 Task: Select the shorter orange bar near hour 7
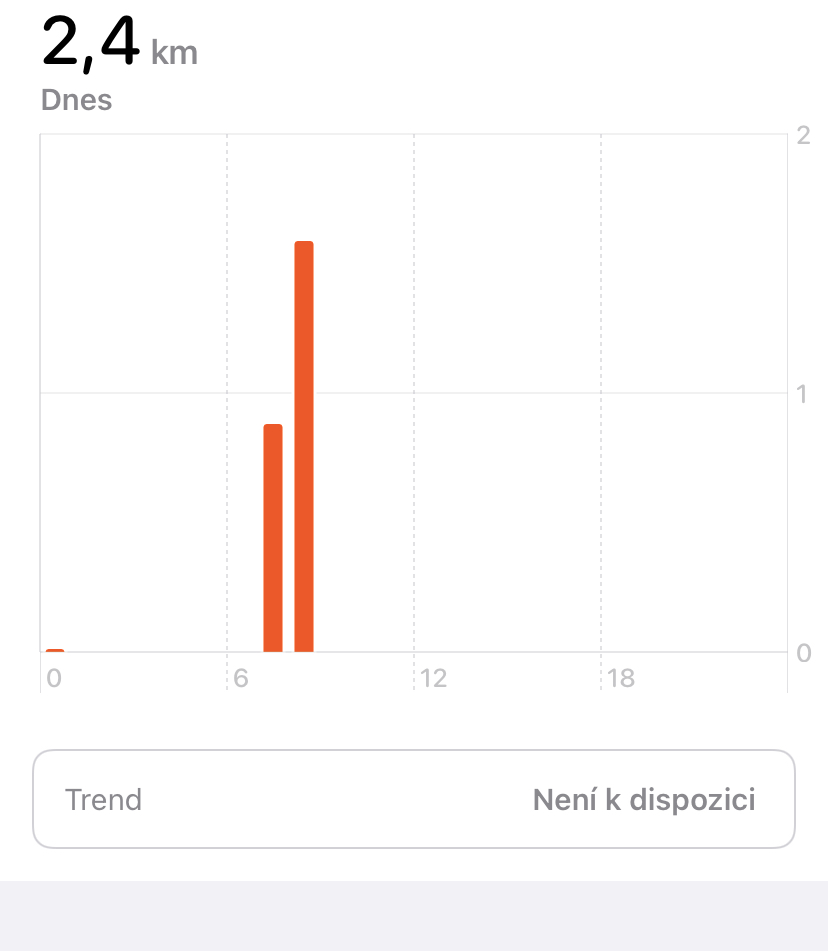(x=273, y=538)
